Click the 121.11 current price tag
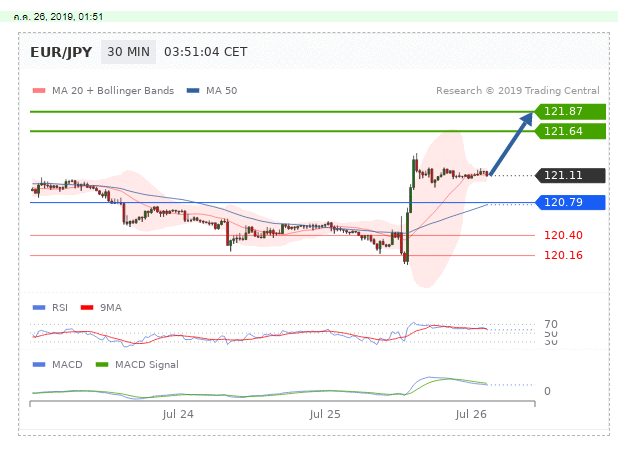 coord(570,175)
